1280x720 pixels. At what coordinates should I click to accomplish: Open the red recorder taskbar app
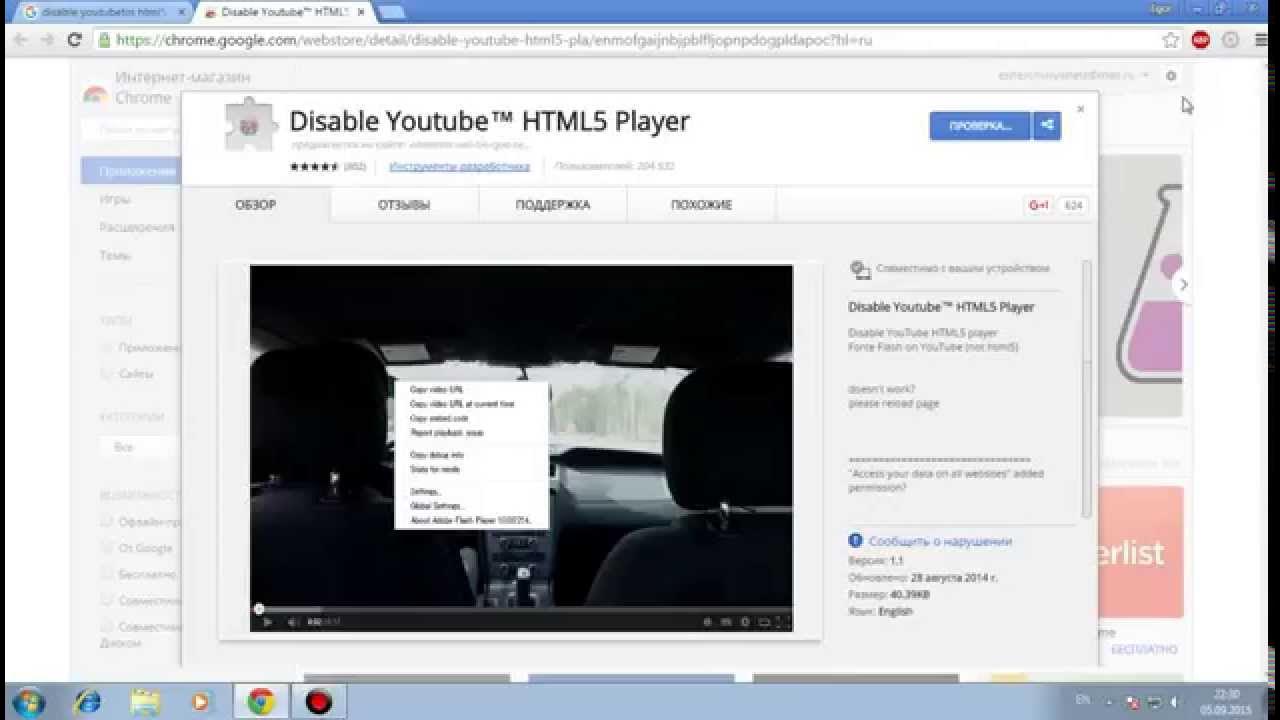point(319,701)
